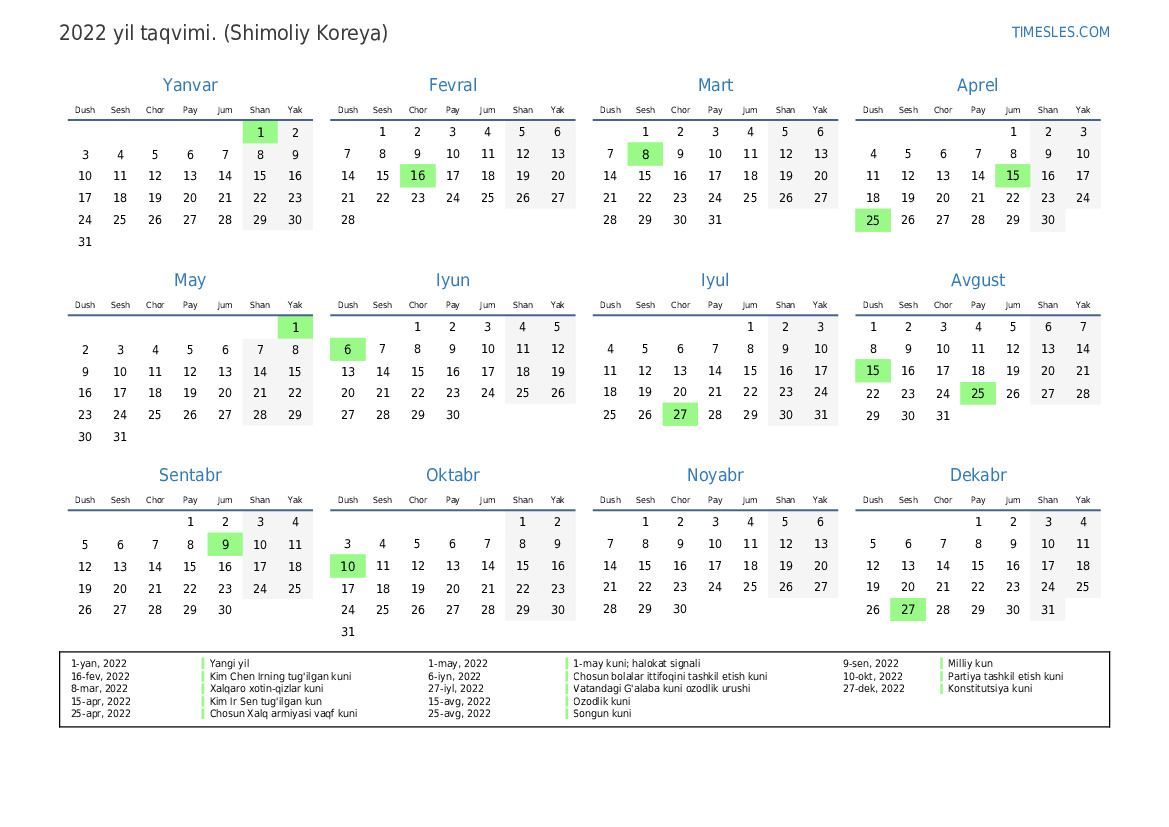Click the Avgust month heading
This screenshot has width=1169, height=827.
(977, 280)
